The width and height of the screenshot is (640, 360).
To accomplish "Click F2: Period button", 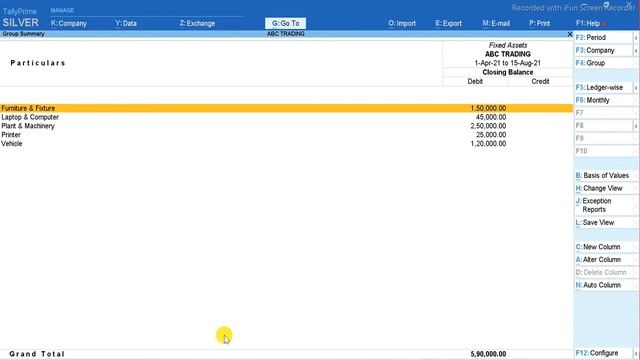I will [x=603, y=38].
